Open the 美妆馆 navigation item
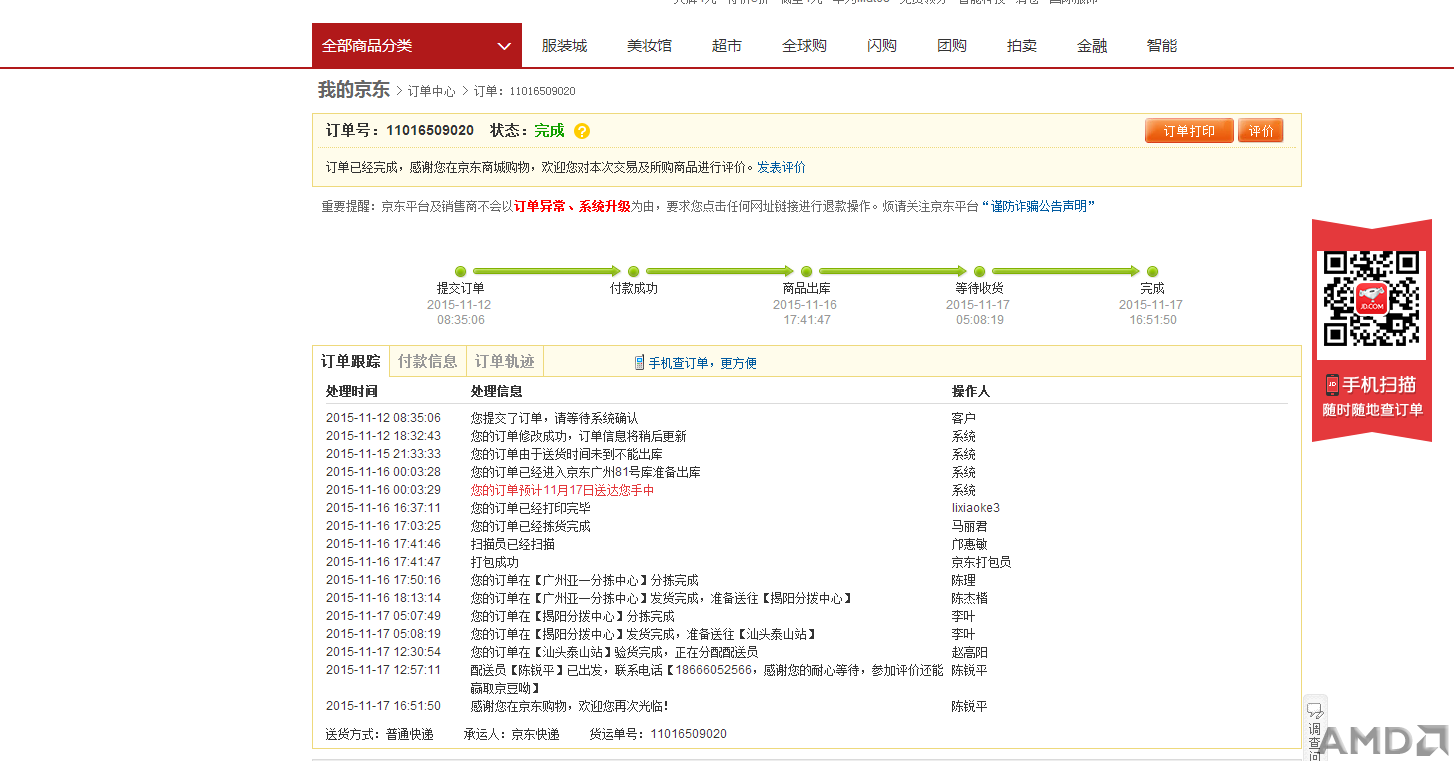 649,45
